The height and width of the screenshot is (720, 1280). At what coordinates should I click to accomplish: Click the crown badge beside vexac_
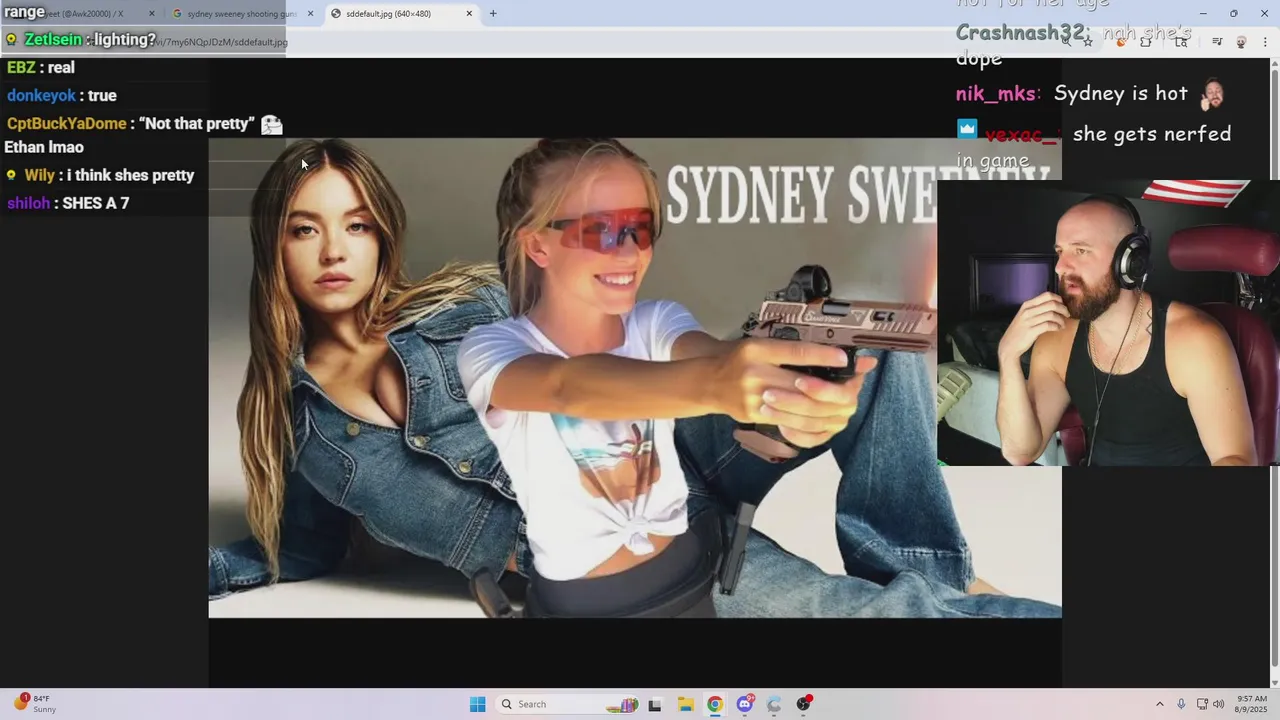967,129
